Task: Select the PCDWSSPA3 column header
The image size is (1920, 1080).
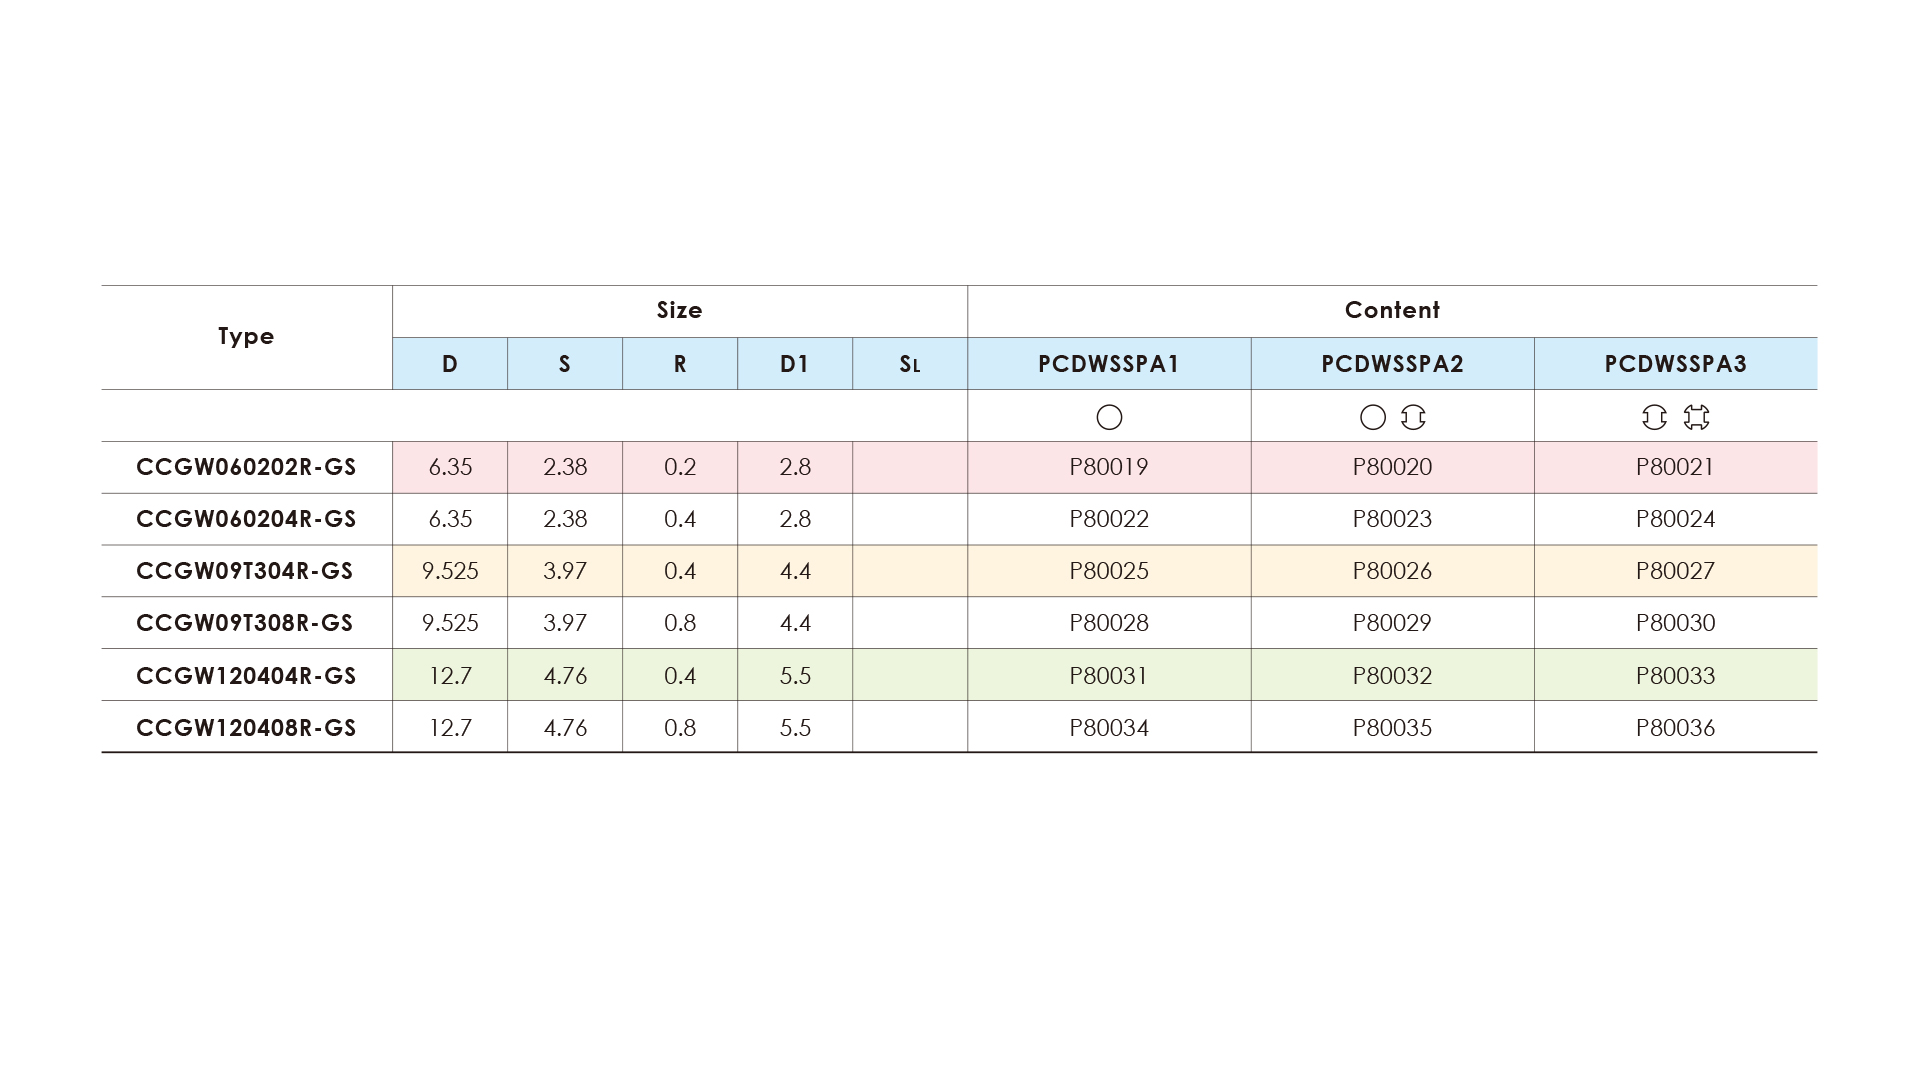Action: point(1675,364)
